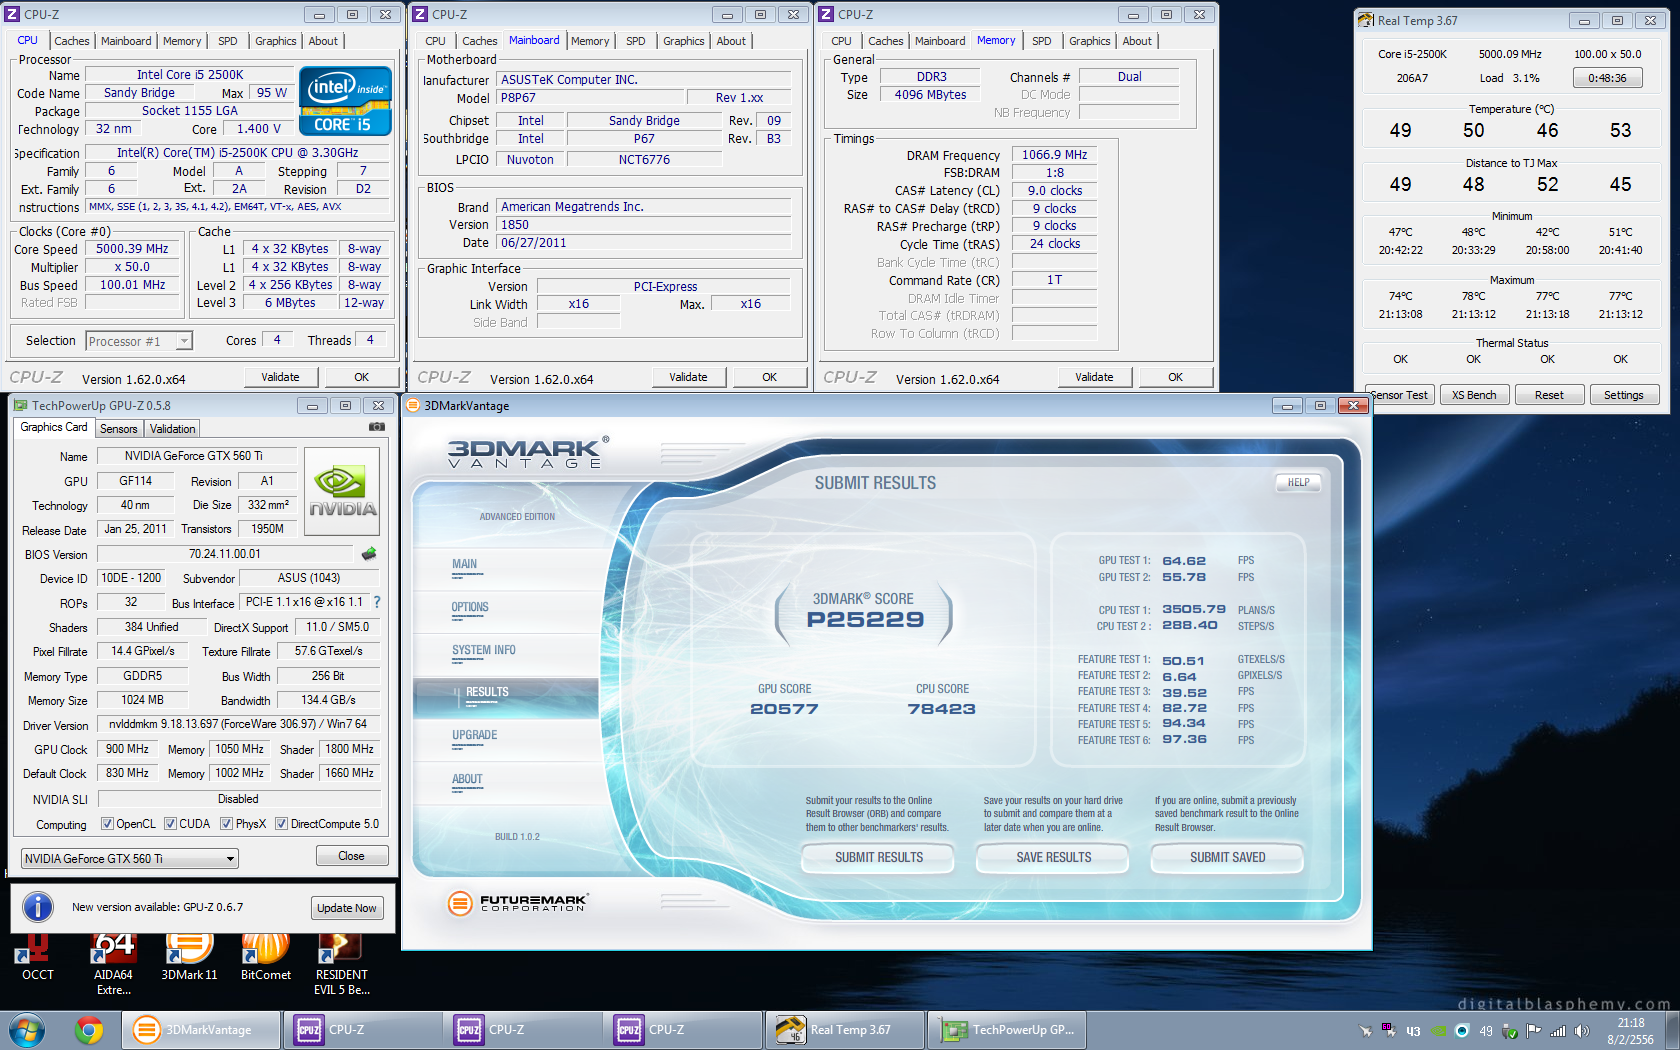Launch Google Chrome from the taskbar
Screen dimensions: 1680x1050
pyautogui.click(x=89, y=1030)
